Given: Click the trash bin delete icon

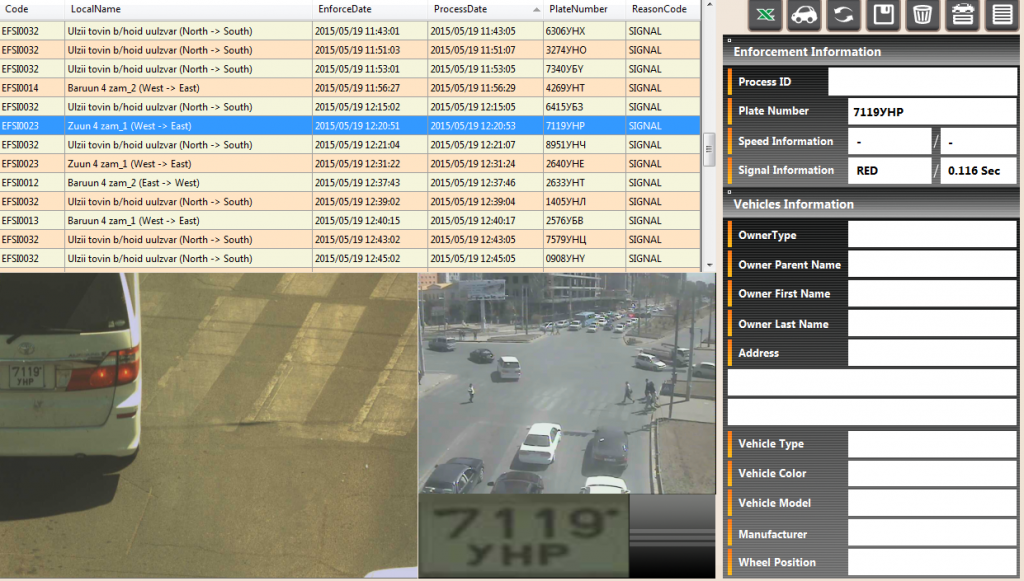Looking at the screenshot, I should tap(922, 15).
